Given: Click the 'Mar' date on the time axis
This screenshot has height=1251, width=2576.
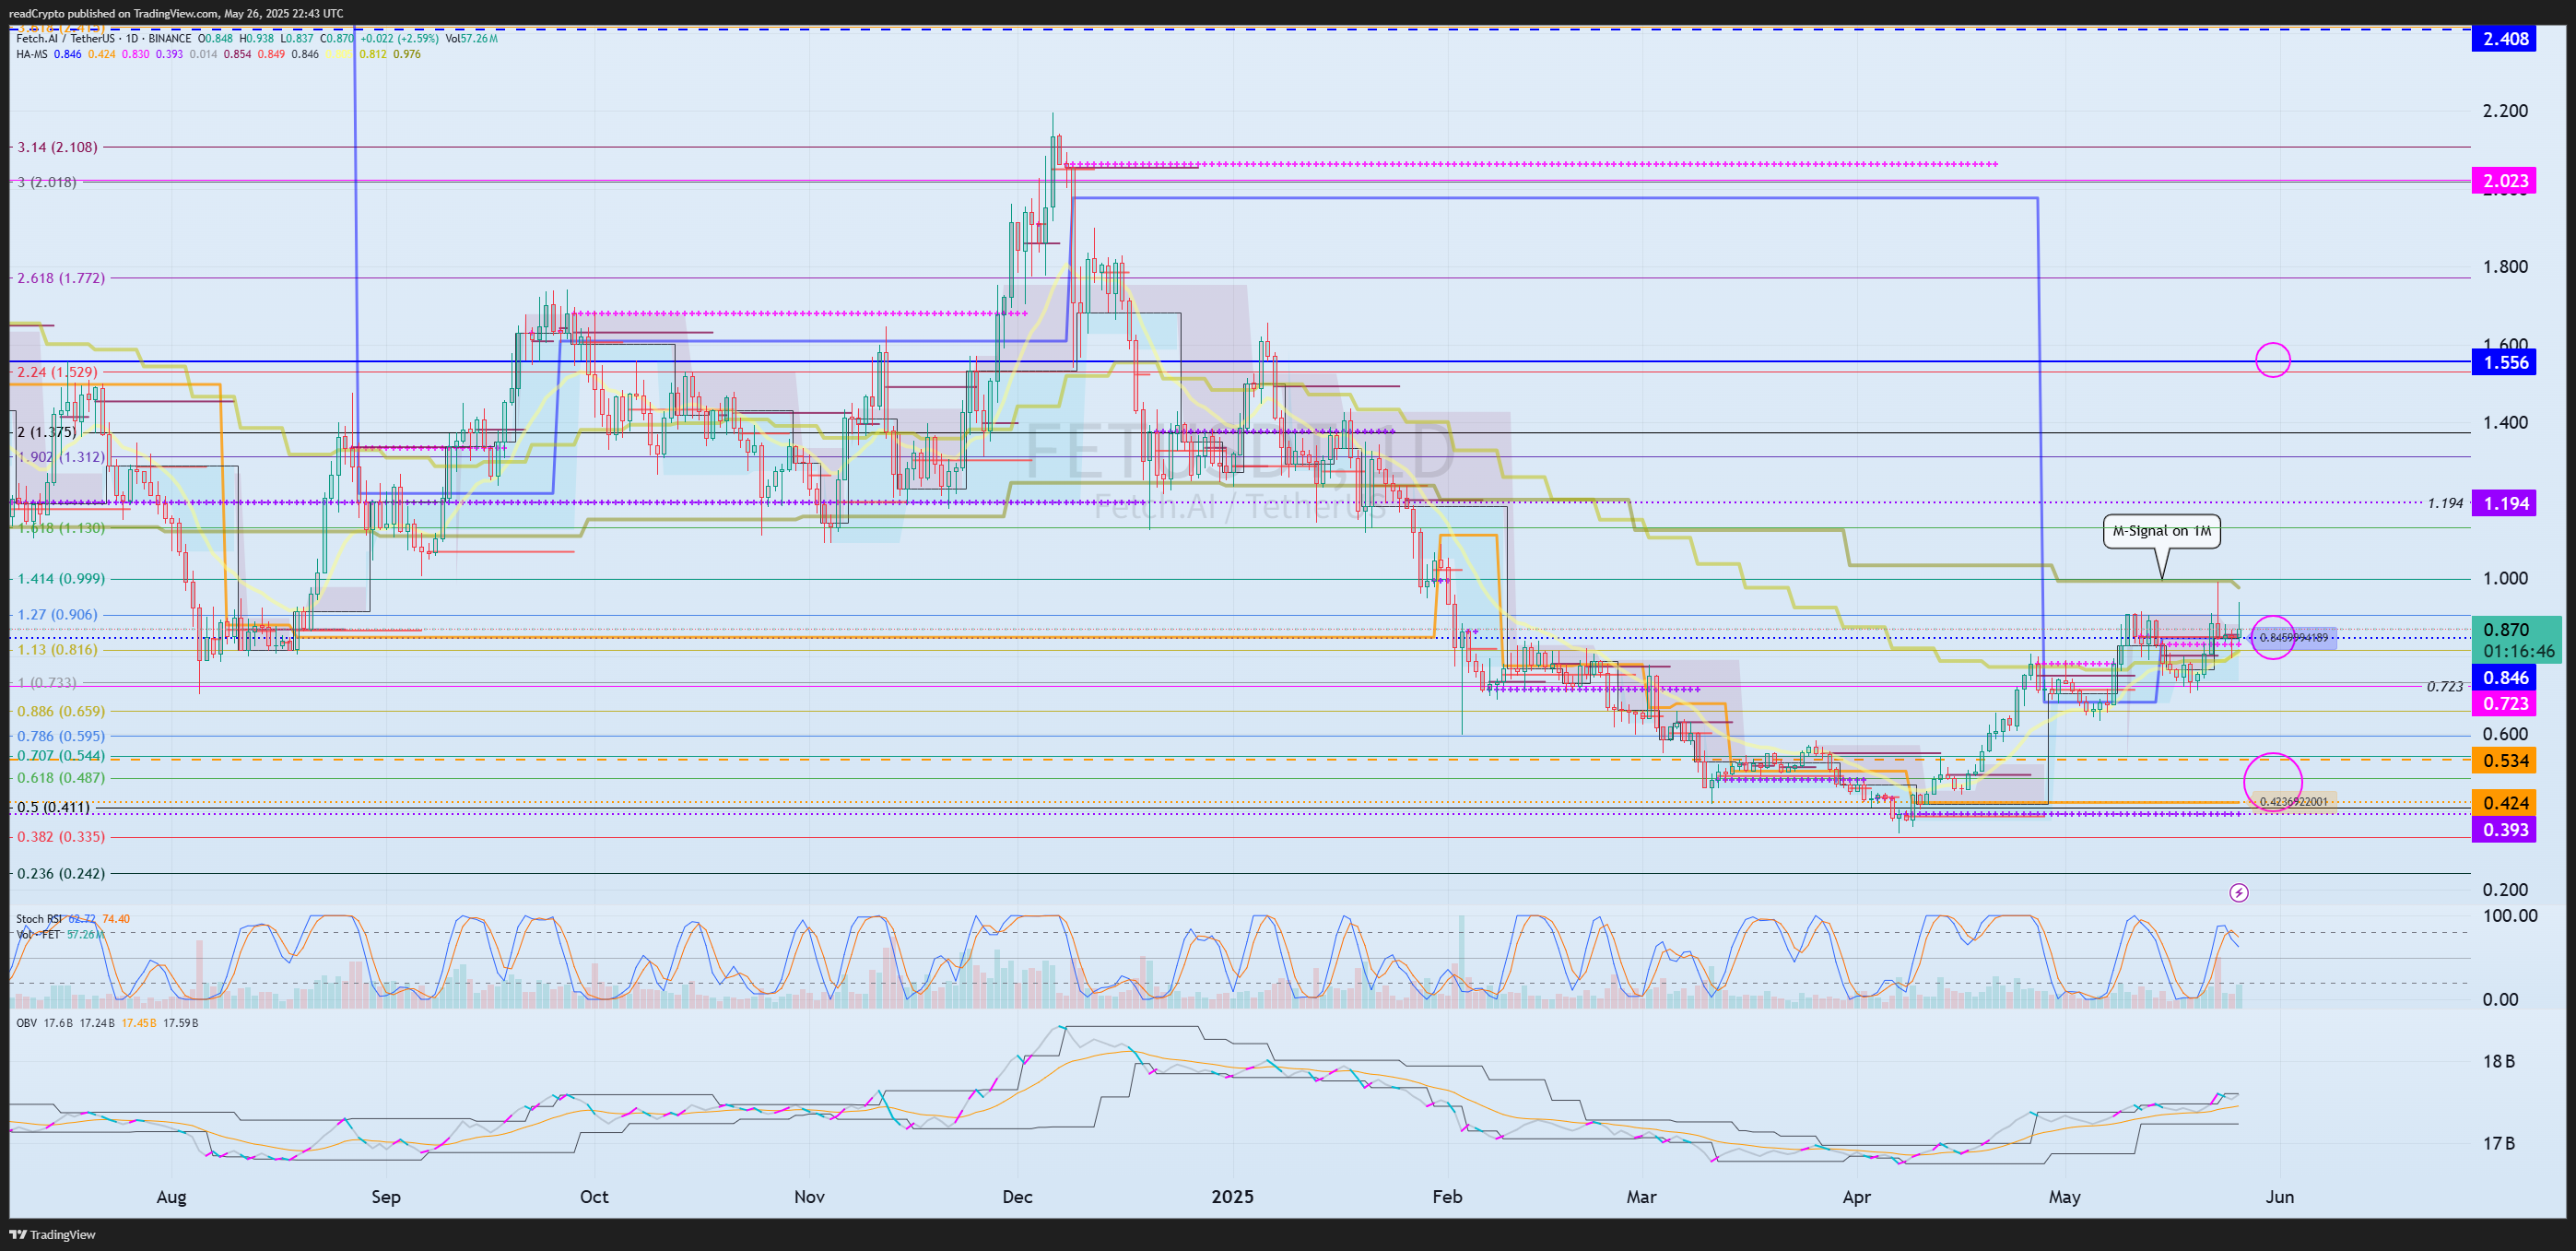Looking at the screenshot, I should point(1641,1197).
